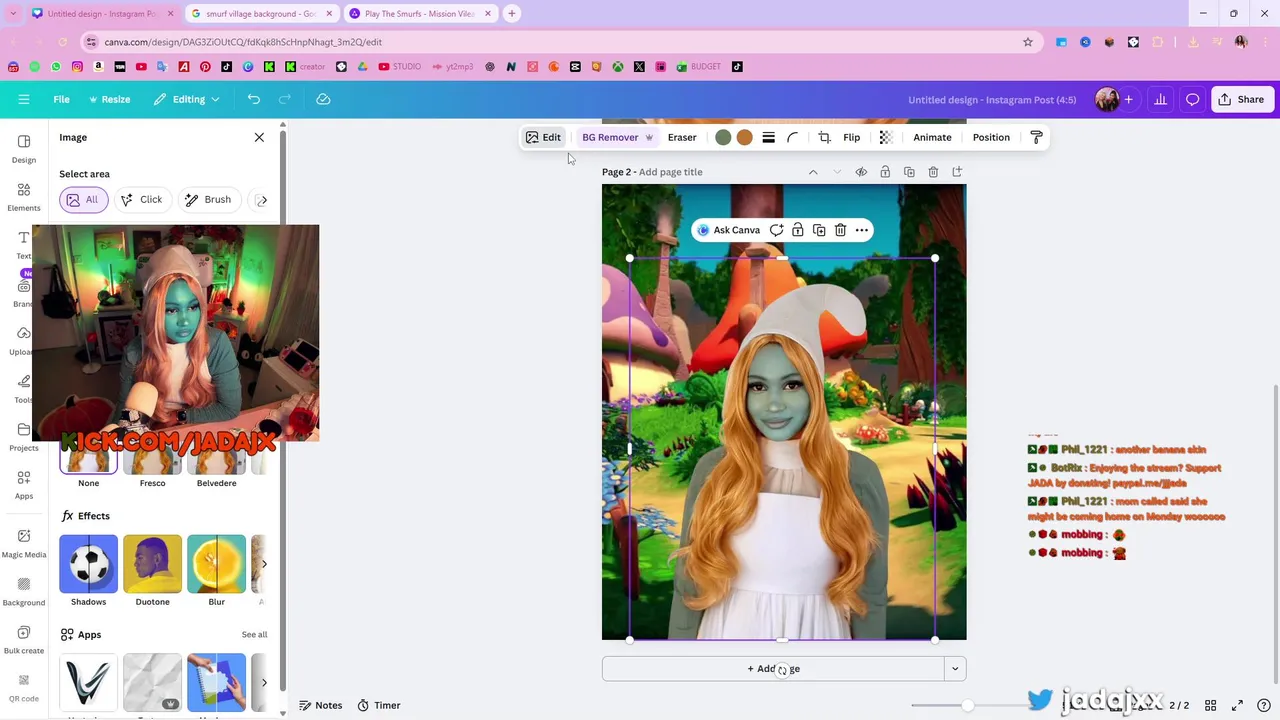This screenshot has width=1280, height=720.
Task: Click the Share button
Action: (x=1241, y=99)
